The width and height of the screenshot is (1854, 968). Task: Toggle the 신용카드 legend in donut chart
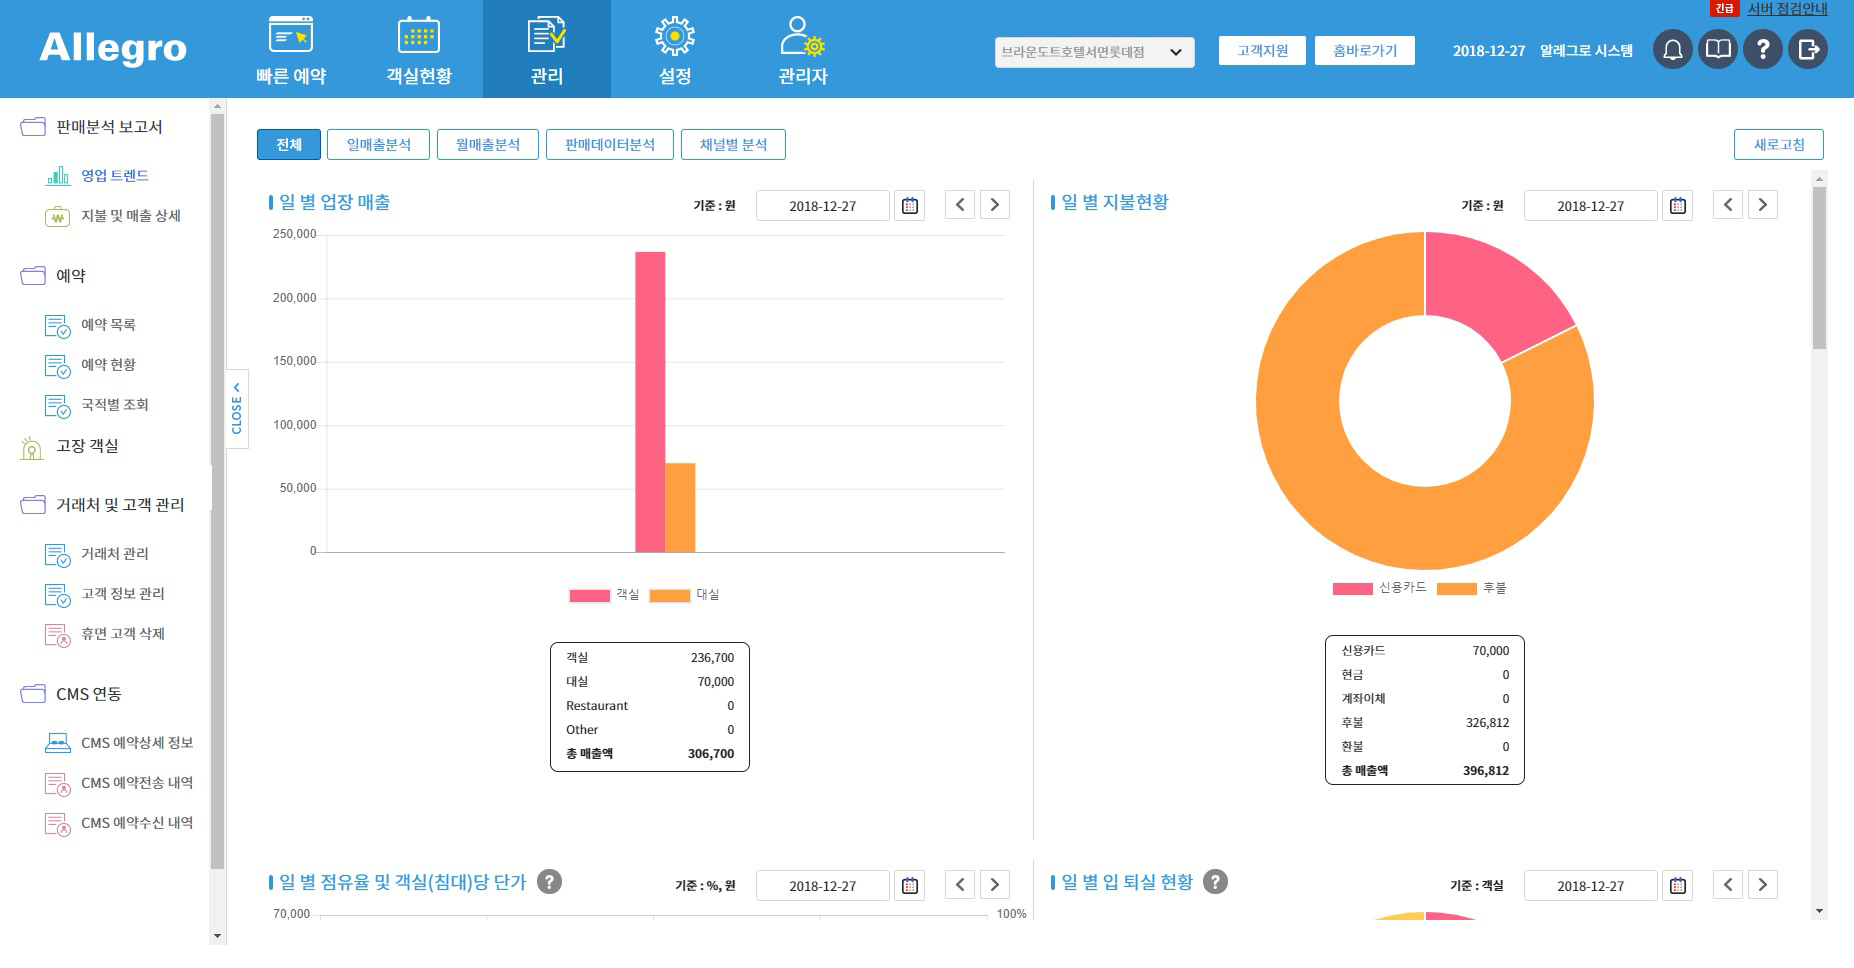[1352, 588]
